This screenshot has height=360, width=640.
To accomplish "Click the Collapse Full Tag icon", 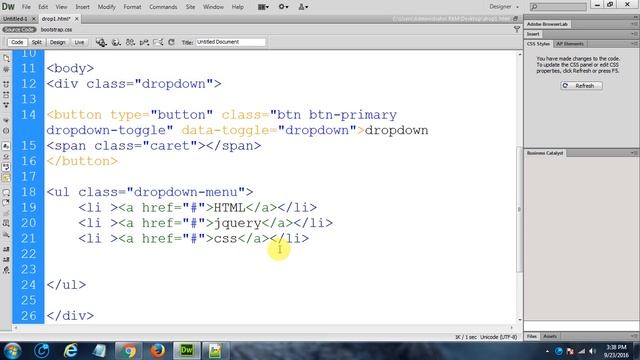I will pyautogui.click(x=6, y=84).
